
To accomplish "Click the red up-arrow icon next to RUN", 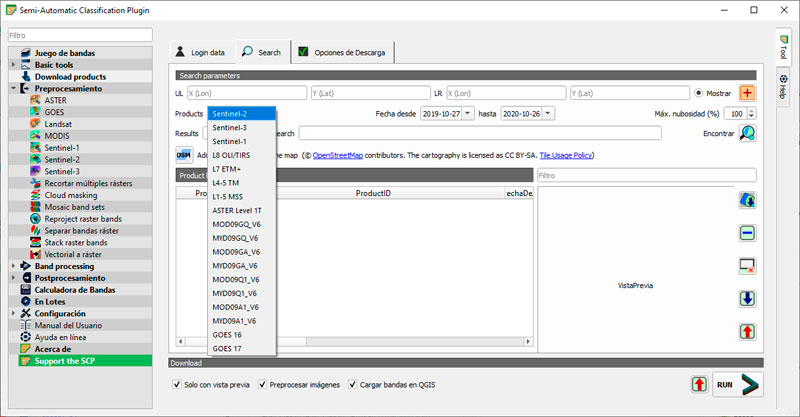I will pyautogui.click(x=699, y=384).
